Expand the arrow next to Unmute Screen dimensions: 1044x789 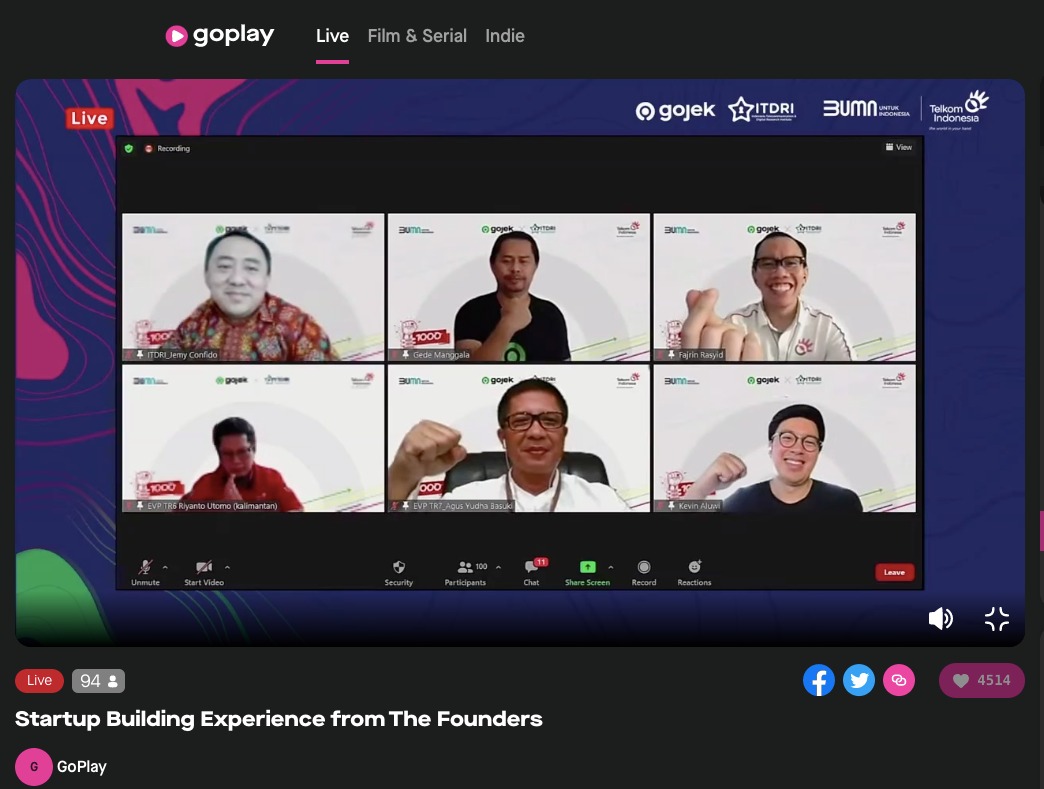pyautogui.click(x=165, y=567)
